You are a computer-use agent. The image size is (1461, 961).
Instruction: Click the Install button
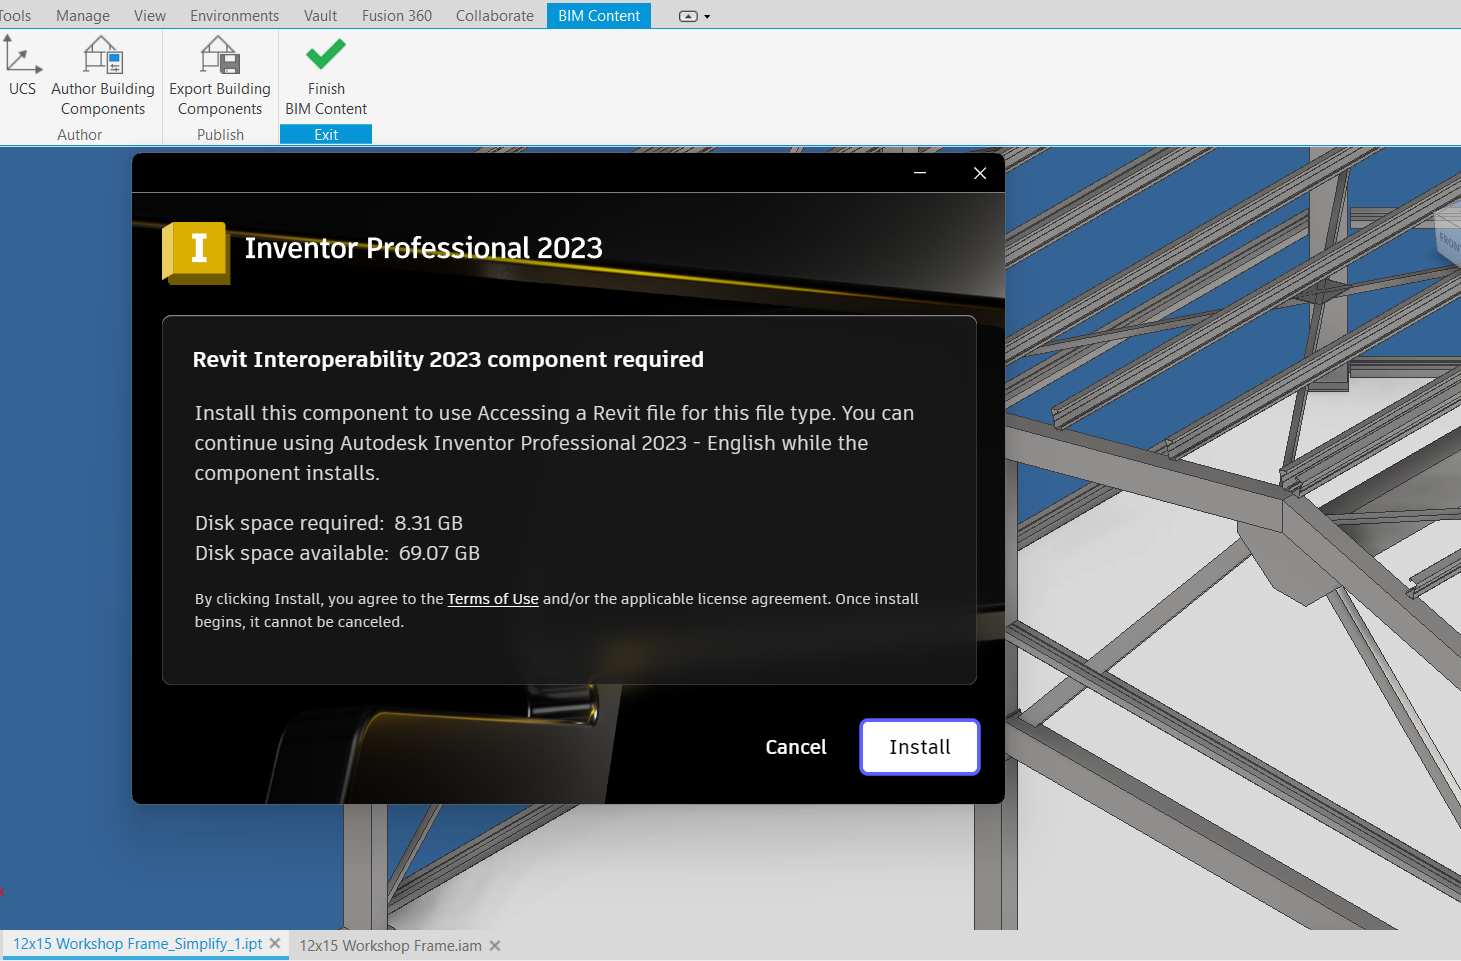919,746
